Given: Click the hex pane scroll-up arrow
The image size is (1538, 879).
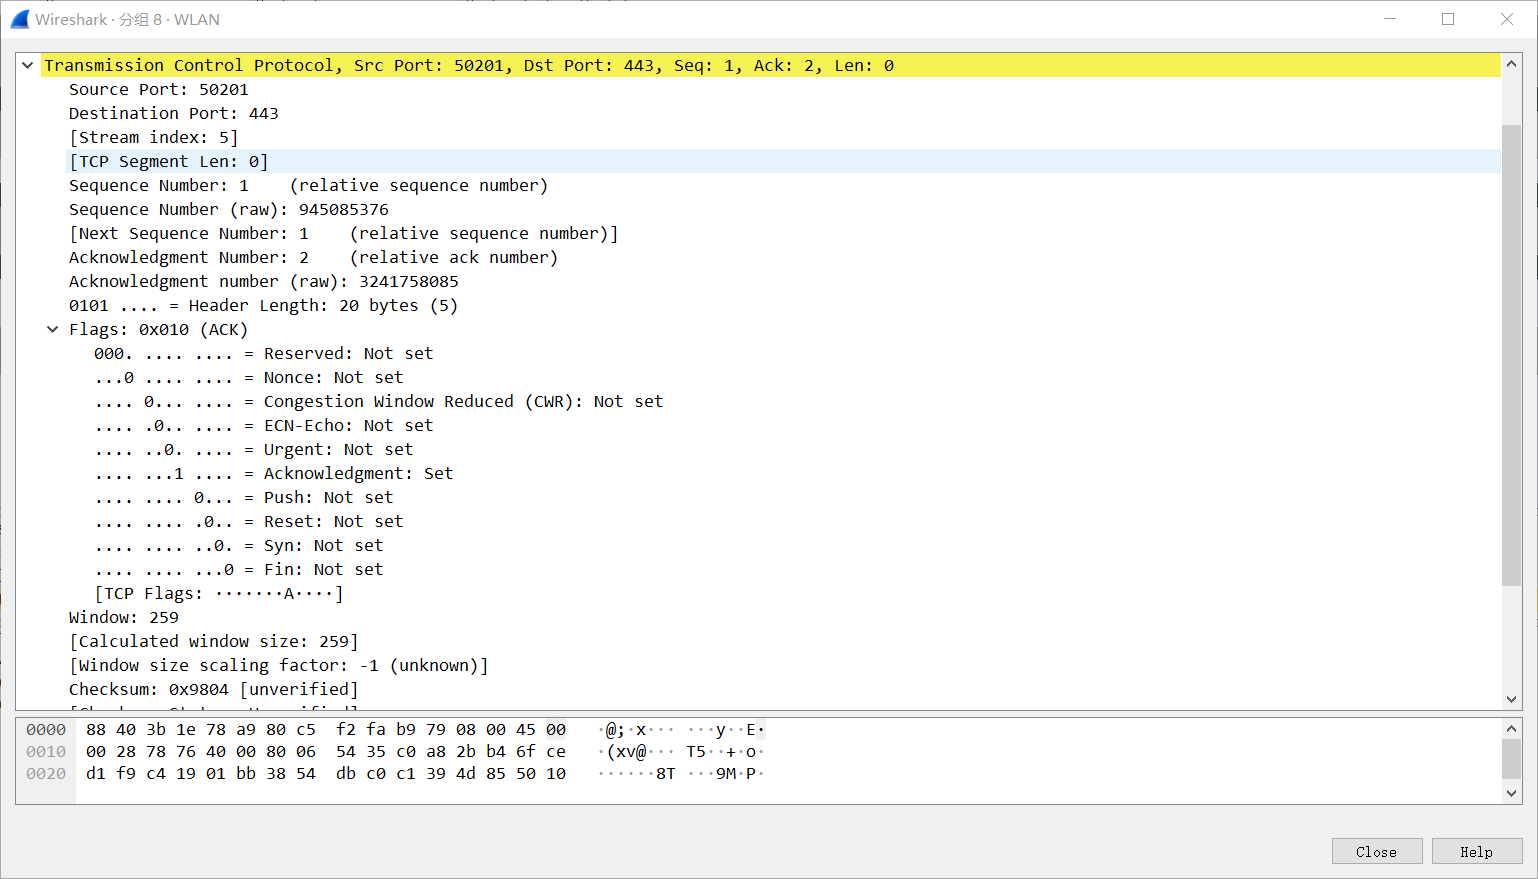Looking at the screenshot, I should [x=1511, y=729].
